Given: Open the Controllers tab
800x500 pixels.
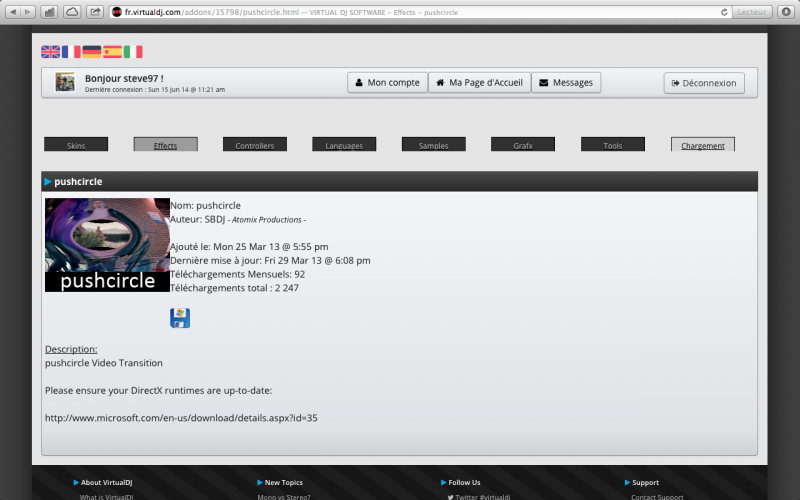Looking at the screenshot, I should pos(255,144).
